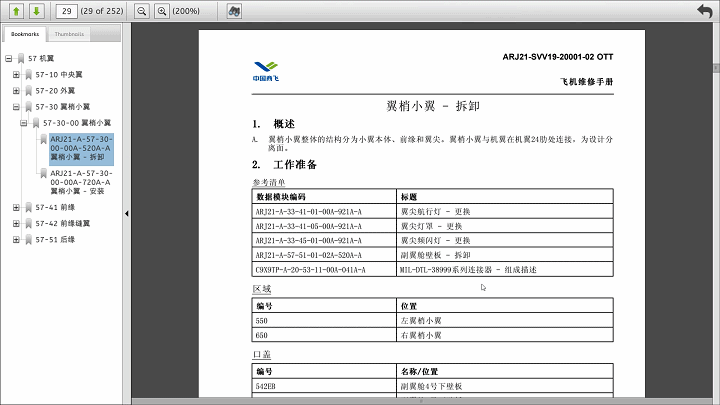Switch to the Thumbnails tab
720x405 pixels.
(x=68, y=34)
